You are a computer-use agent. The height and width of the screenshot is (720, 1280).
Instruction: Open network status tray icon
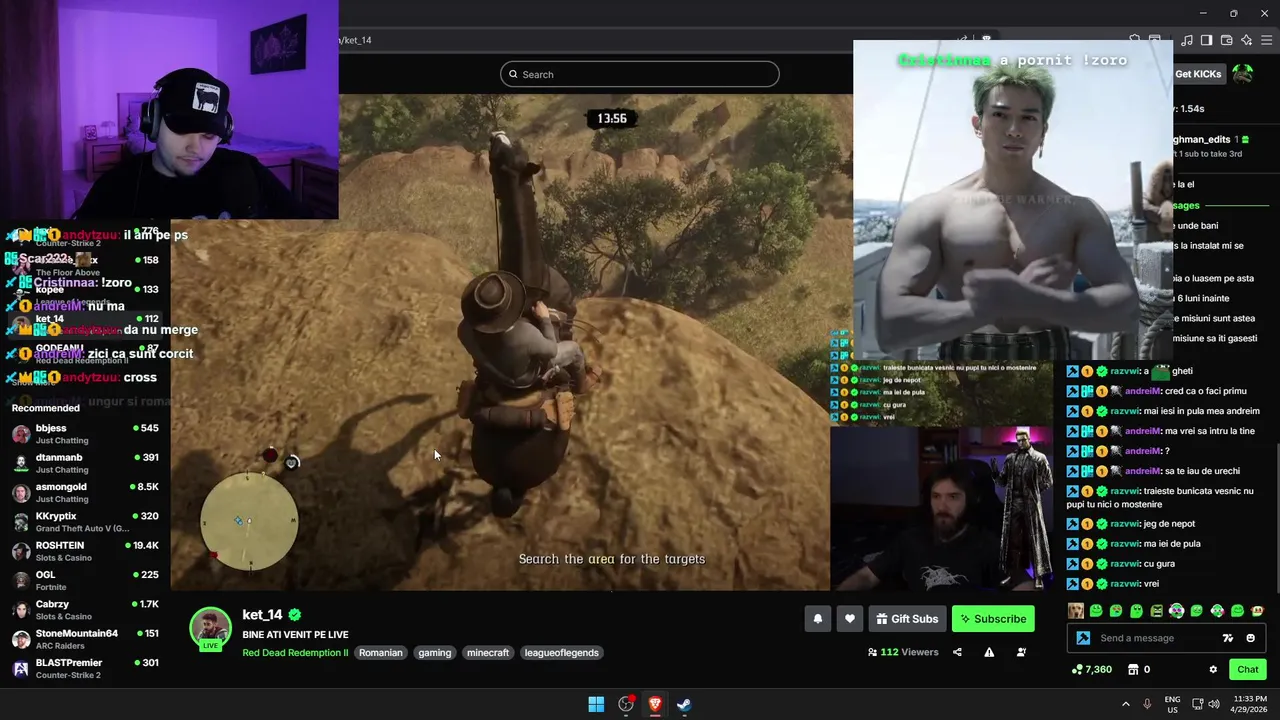click(1196, 704)
